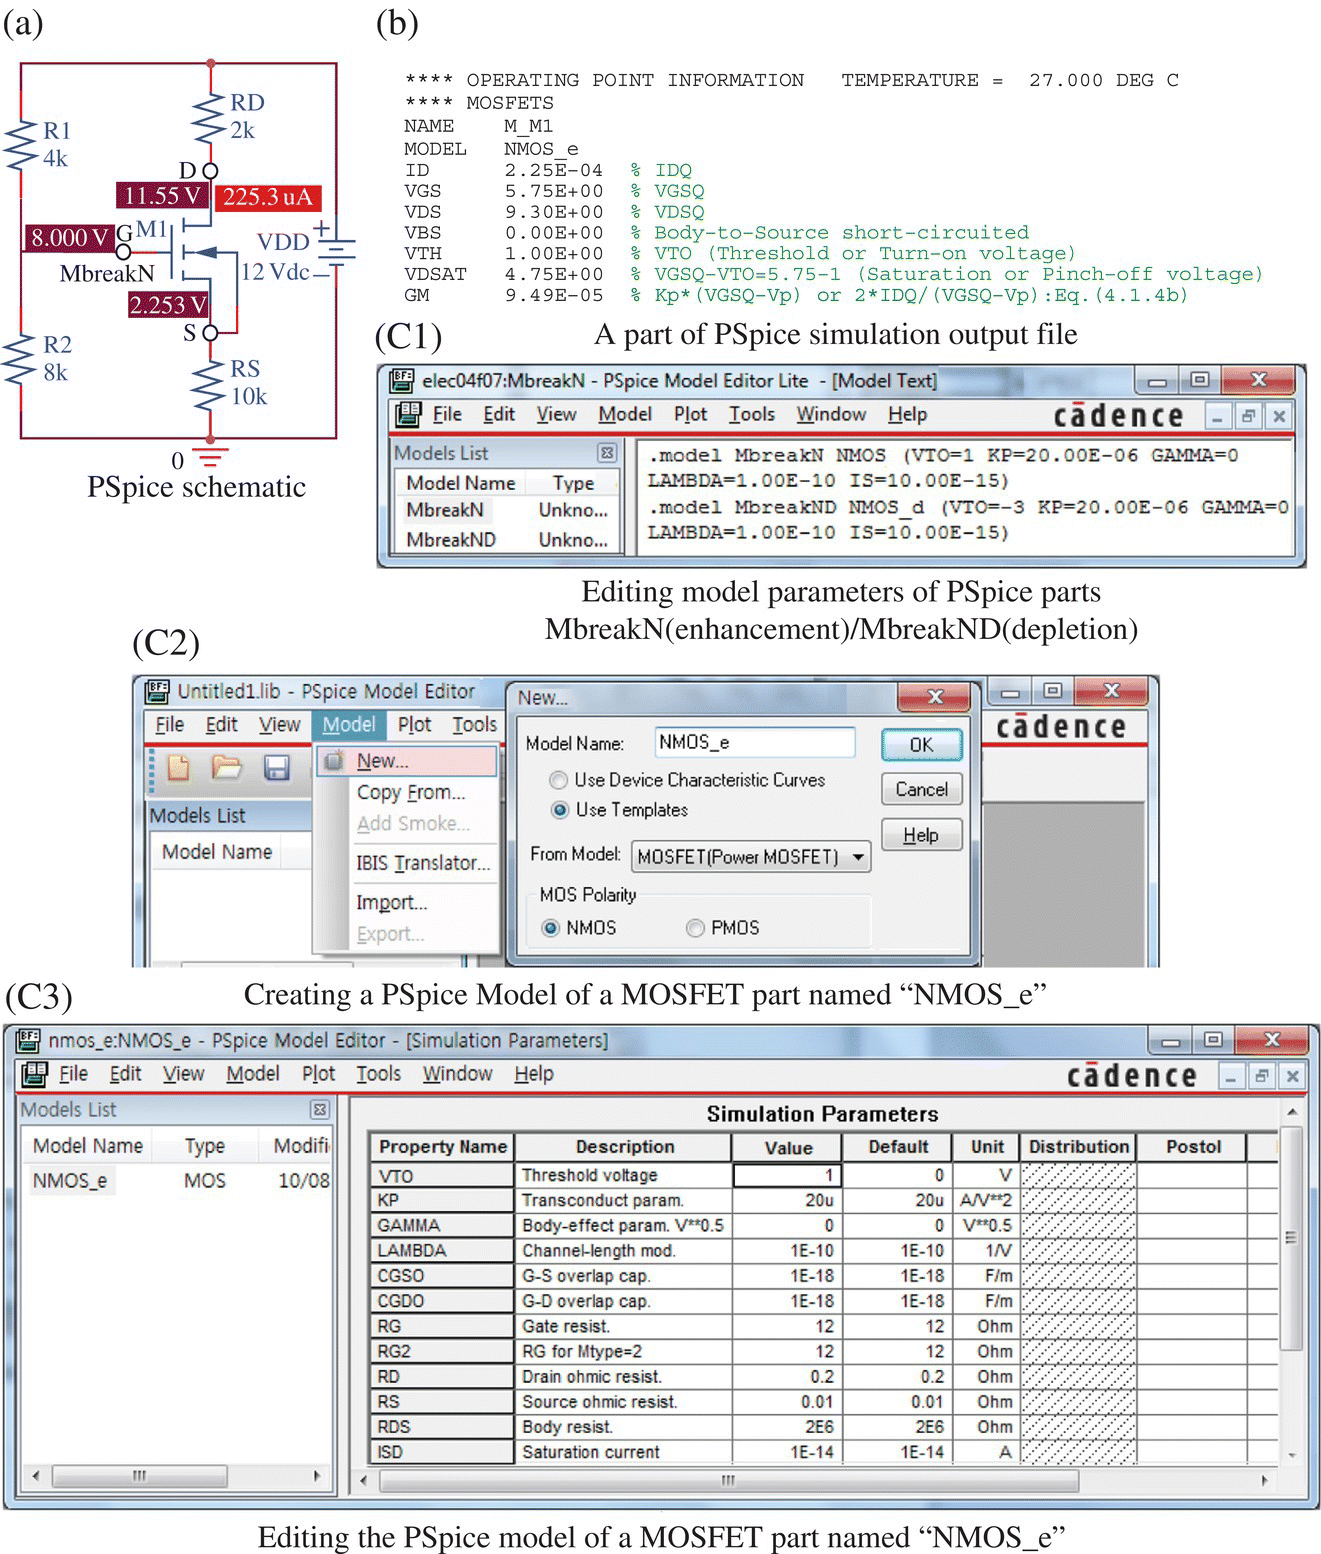Click the Simulation Parameters horizontal scrollbar thumb

coord(727,1480)
